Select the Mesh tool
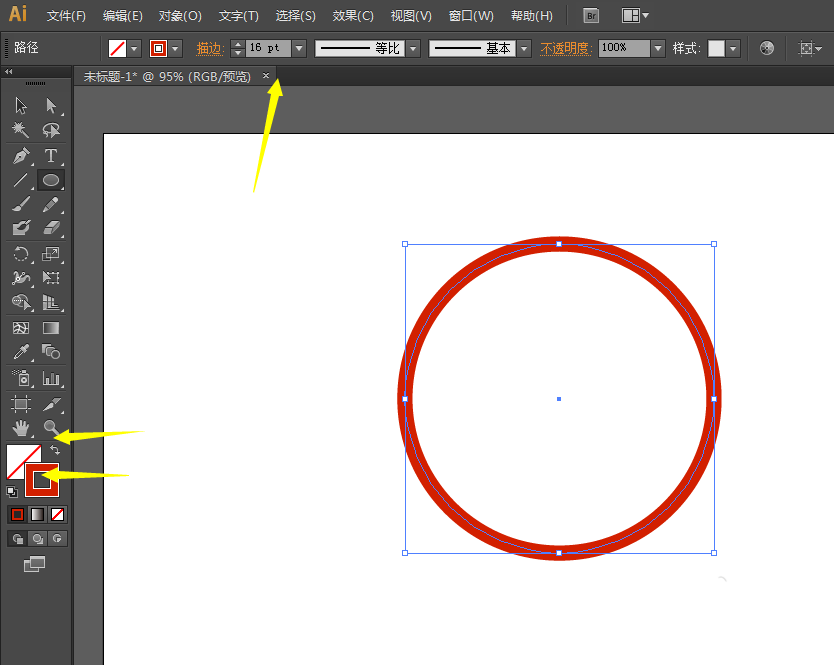The width and height of the screenshot is (834, 665). tap(21, 328)
